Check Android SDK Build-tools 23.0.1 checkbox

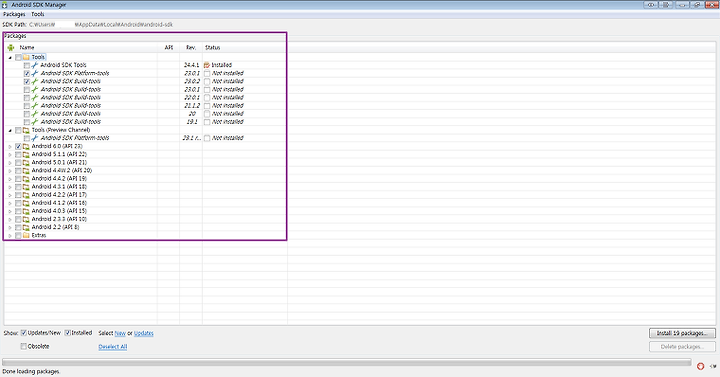click(x=27, y=90)
